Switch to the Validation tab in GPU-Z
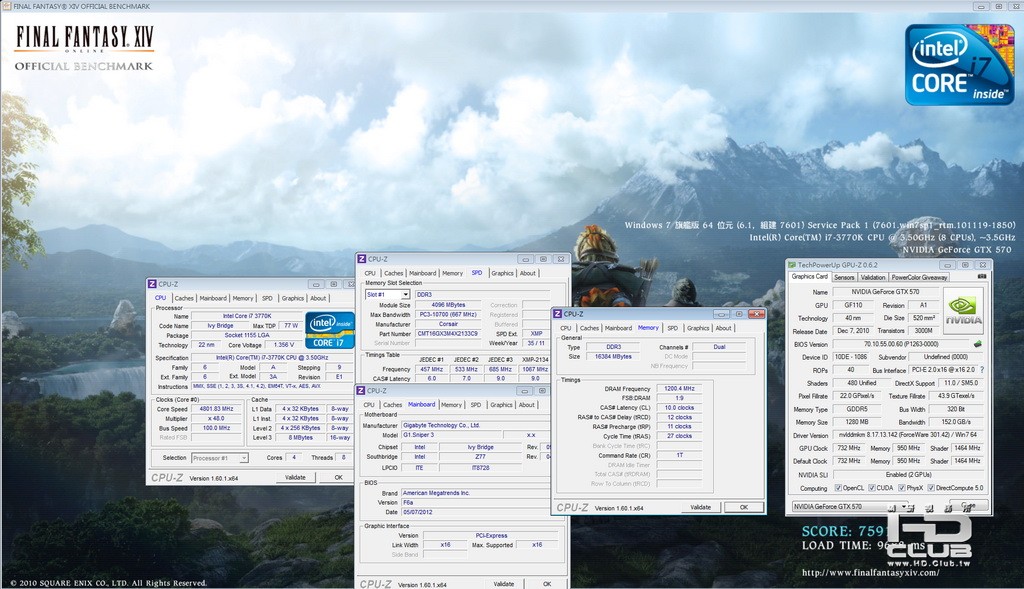 click(x=872, y=277)
